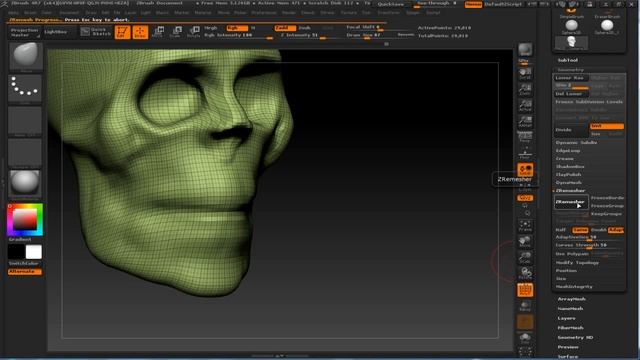Click the Rotate view icon in right shelf
Viewport: 640px width, 360px height.
tap(525, 273)
